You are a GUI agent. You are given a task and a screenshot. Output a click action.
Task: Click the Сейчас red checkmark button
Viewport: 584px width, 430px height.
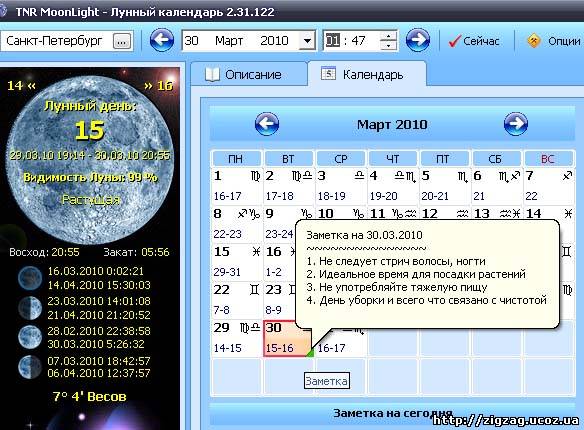473,41
